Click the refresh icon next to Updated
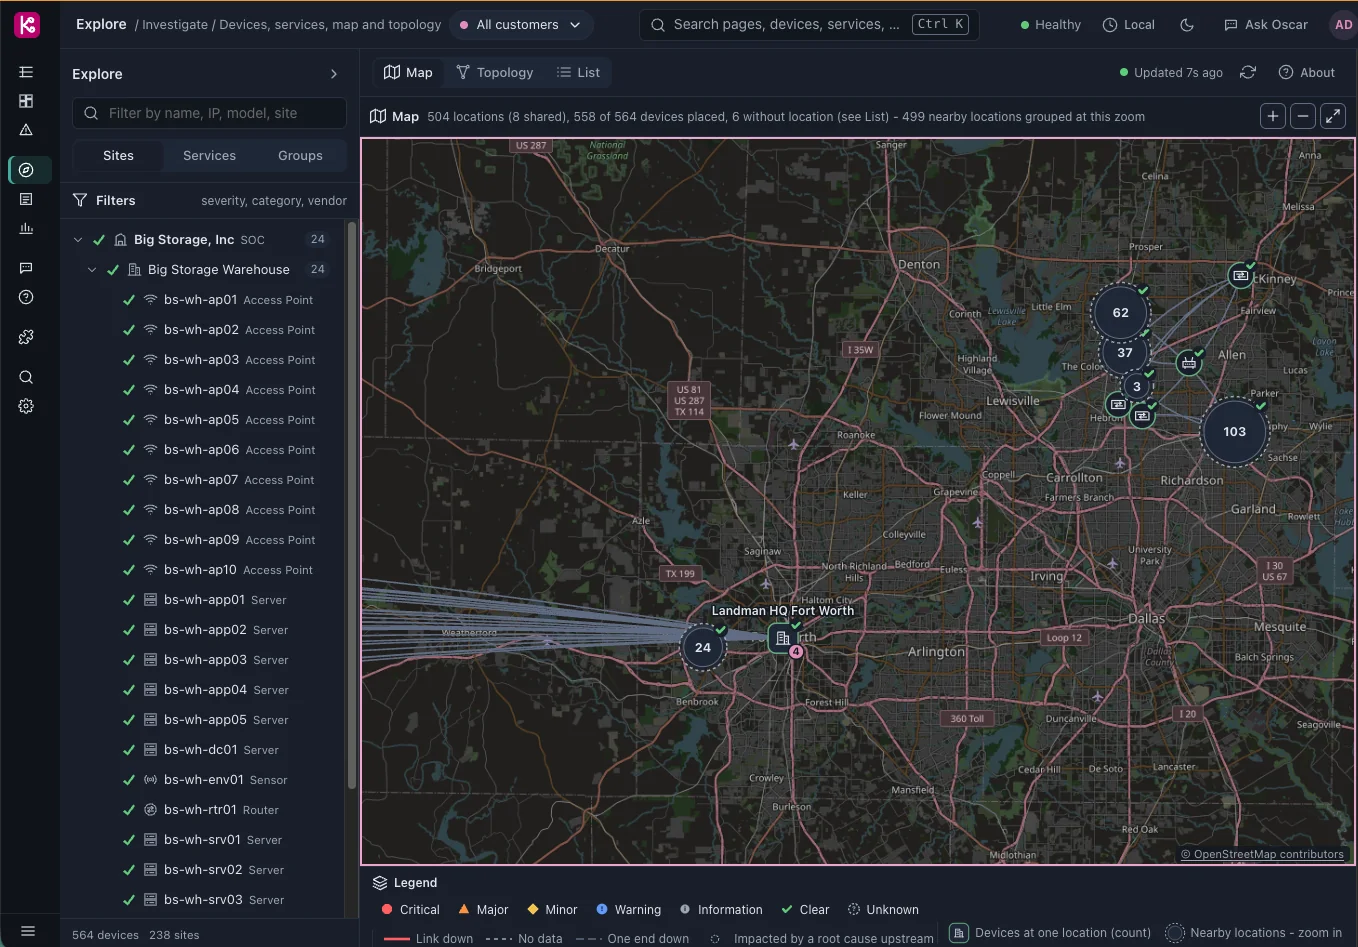This screenshot has width=1358, height=947. click(1248, 72)
